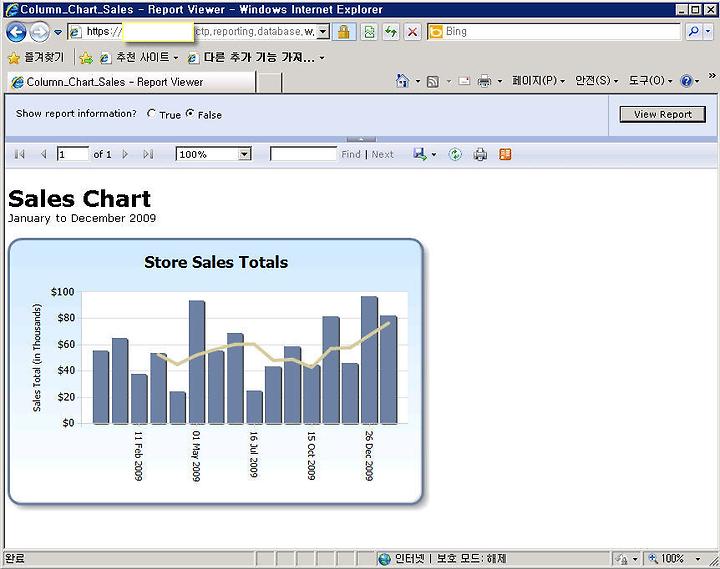
Task: Collapse the parameters area handle
Action: pyautogui.click(x=361, y=139)
